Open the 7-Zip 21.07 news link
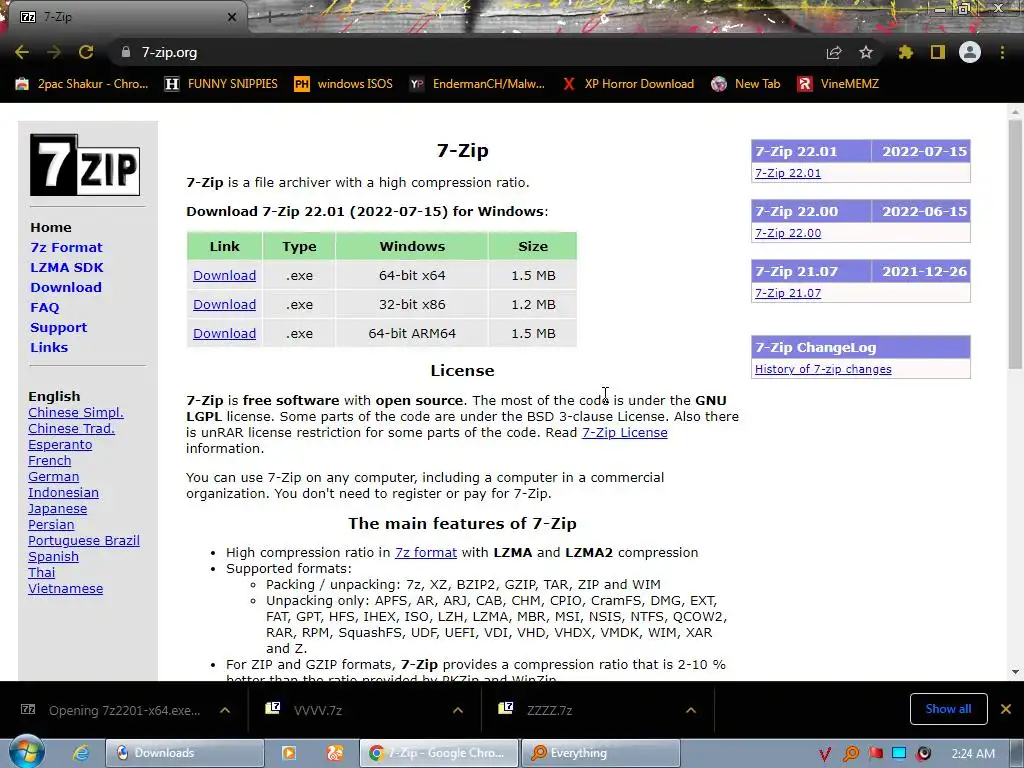Viewport: 1024px width, 768px height. 788,293
